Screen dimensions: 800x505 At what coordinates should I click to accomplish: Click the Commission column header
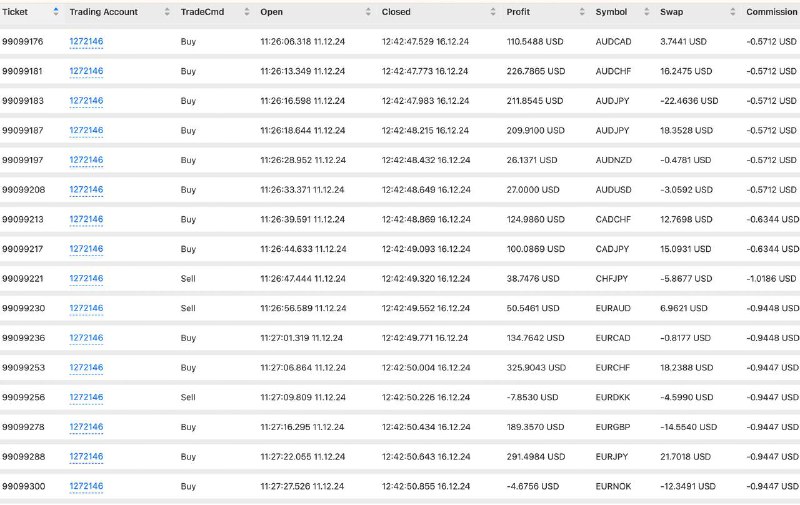771,12
